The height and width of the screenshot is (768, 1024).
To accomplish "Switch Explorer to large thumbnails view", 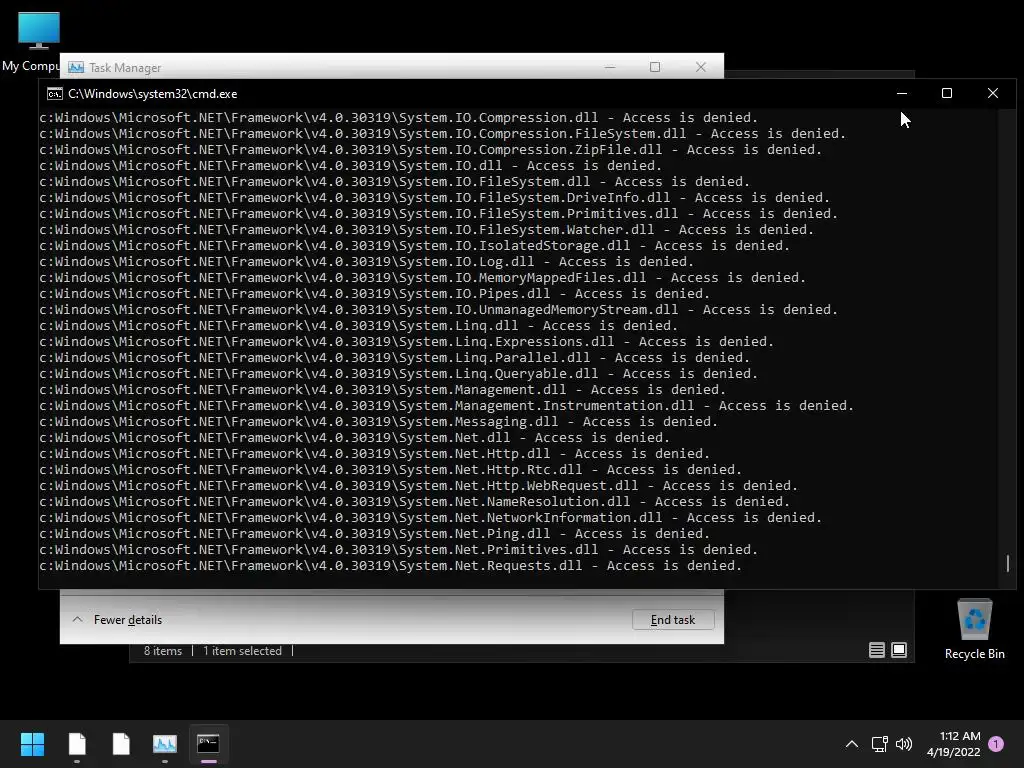I will (x=899, y=650).
